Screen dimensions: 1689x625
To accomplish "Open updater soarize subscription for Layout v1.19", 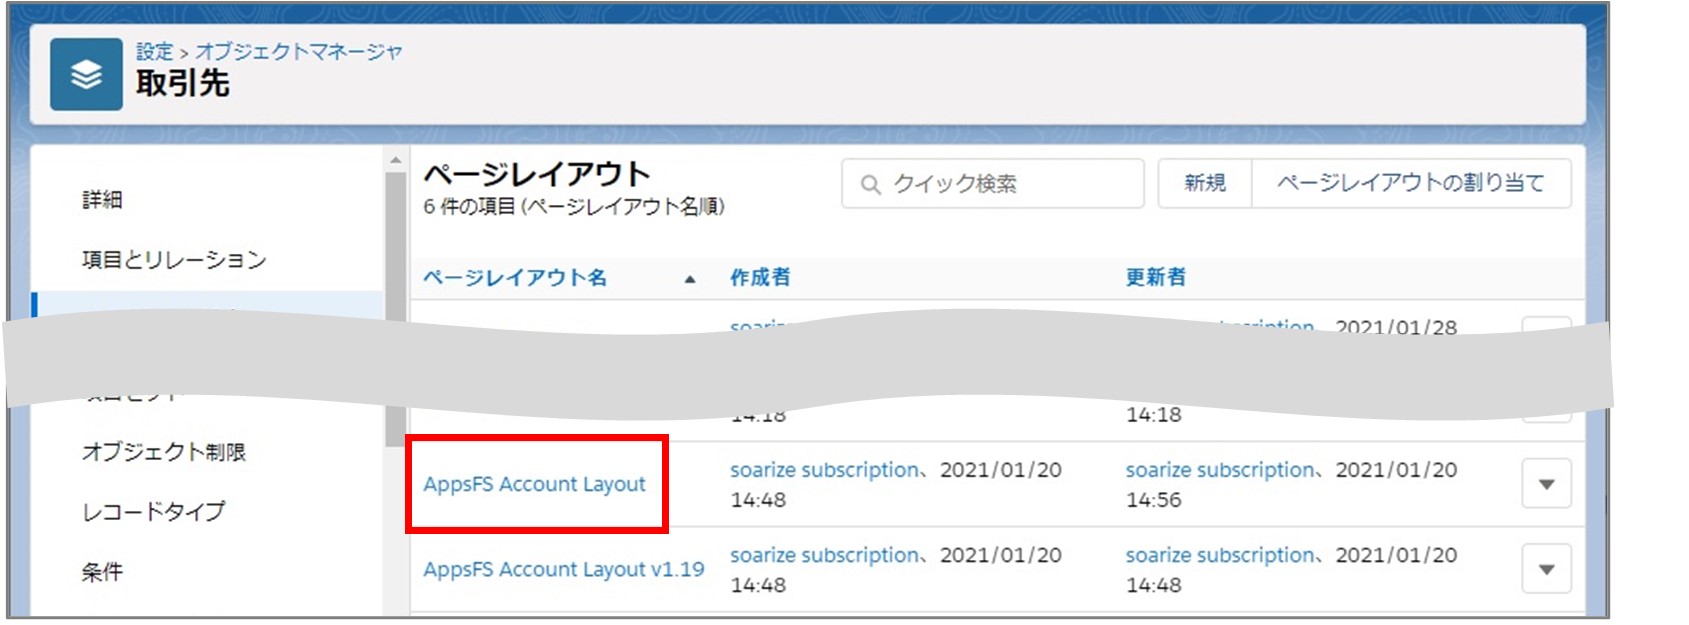I will pos(1221,555).
